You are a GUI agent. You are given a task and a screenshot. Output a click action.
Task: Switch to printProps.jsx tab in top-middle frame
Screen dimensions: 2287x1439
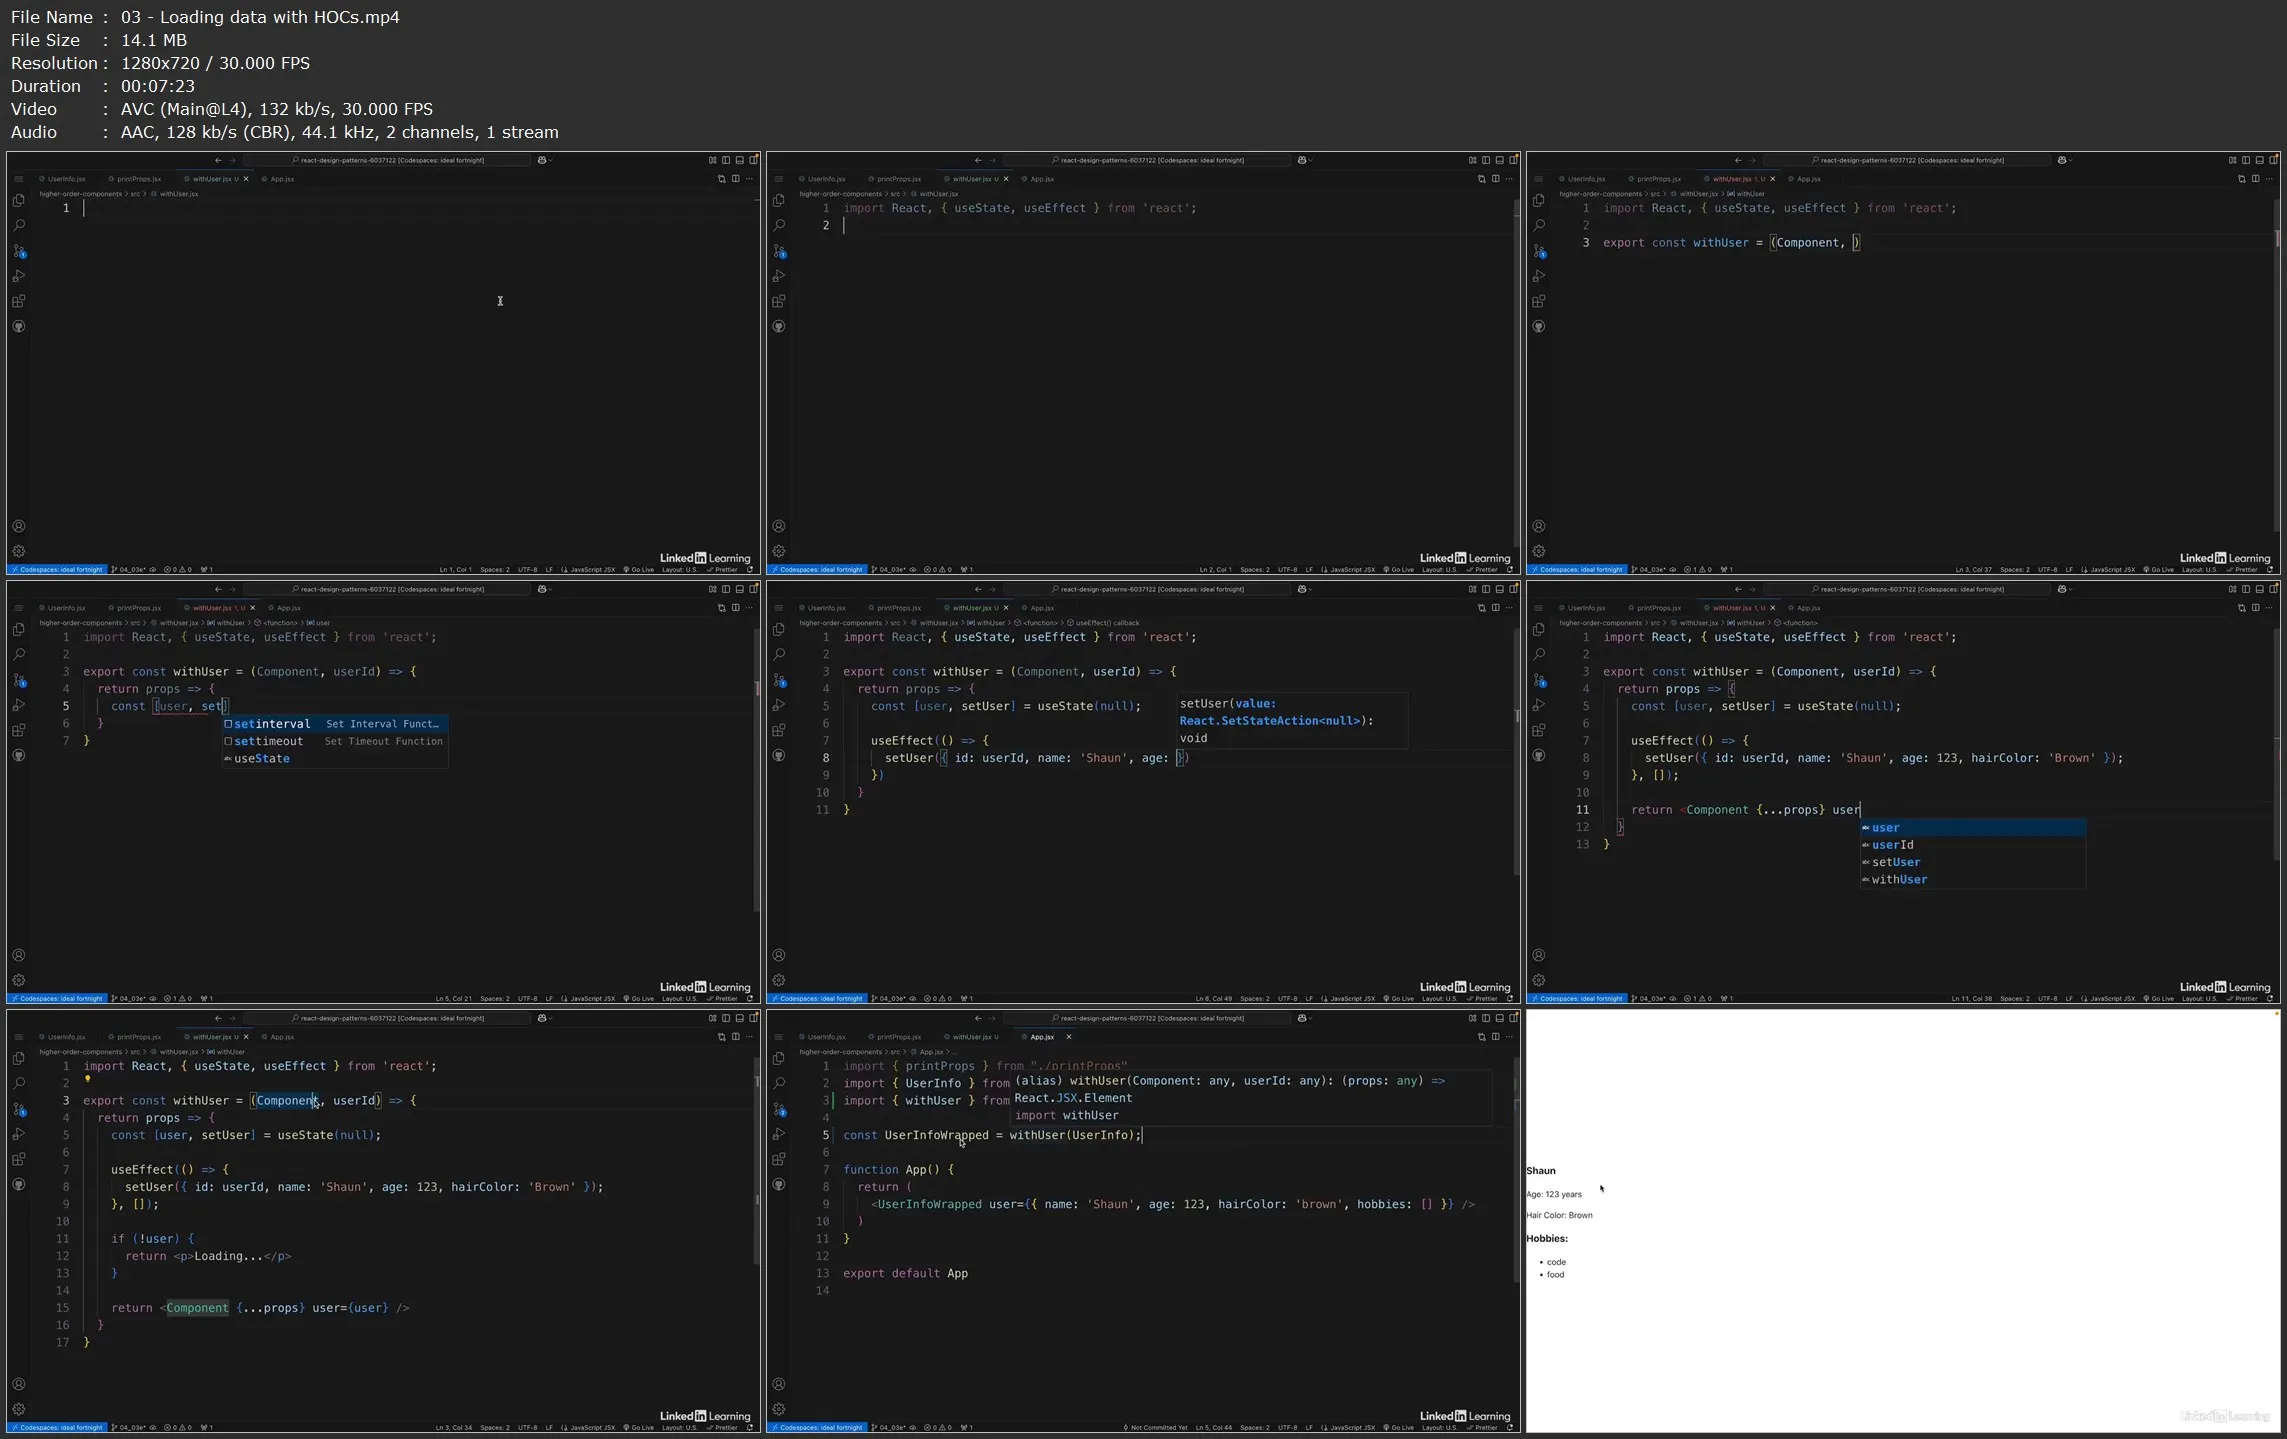(x=896, y=179)
